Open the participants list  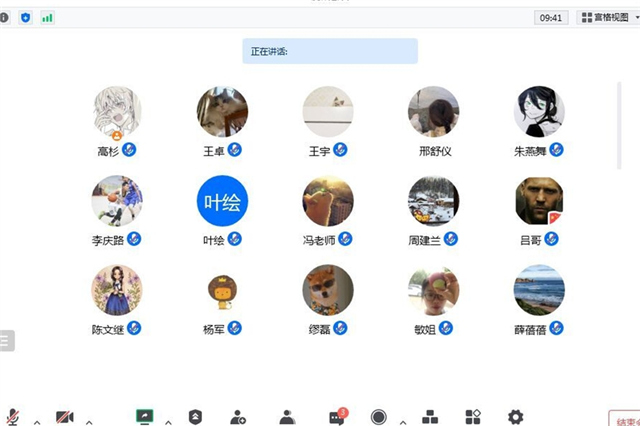coord(287,417)
